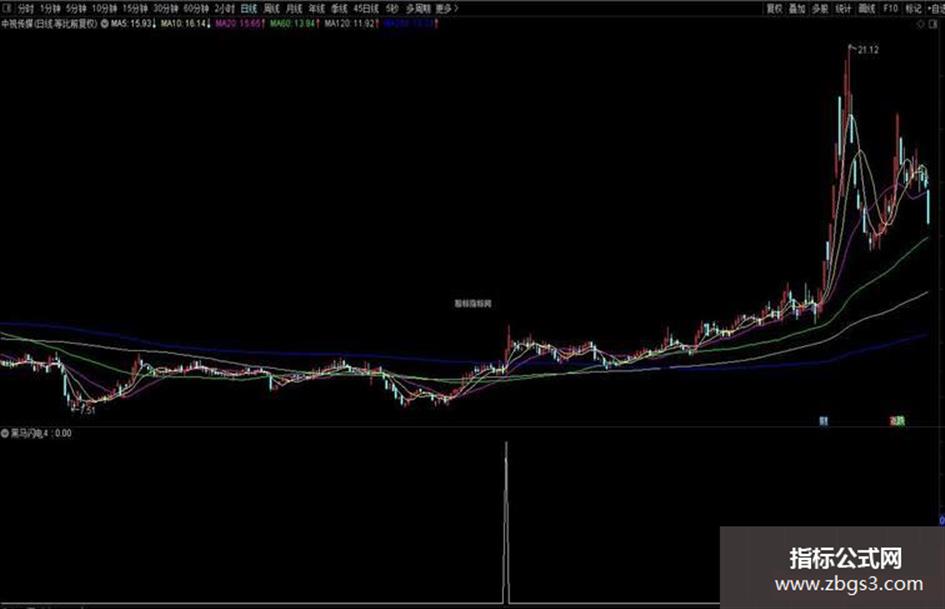
Task: Select the 5秒 period tab
Action: coord(392,8)
